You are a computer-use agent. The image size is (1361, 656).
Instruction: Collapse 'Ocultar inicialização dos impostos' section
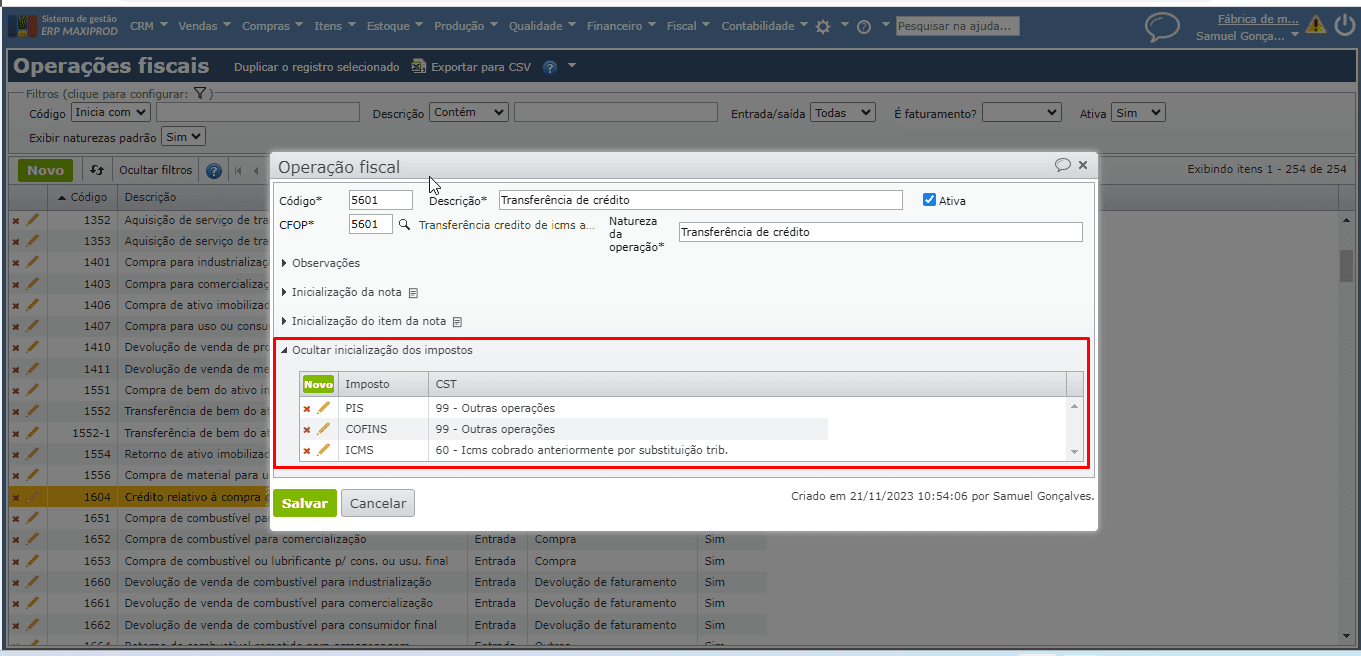click(377, 350)
